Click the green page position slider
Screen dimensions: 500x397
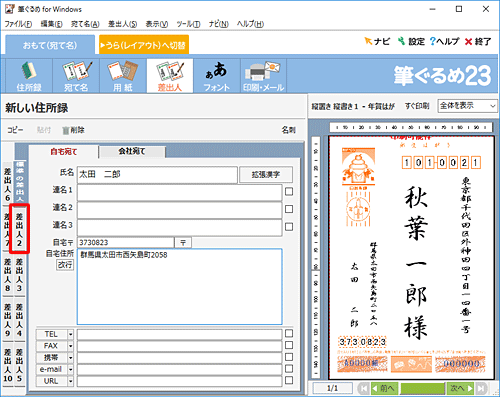(x=422, y=388)
